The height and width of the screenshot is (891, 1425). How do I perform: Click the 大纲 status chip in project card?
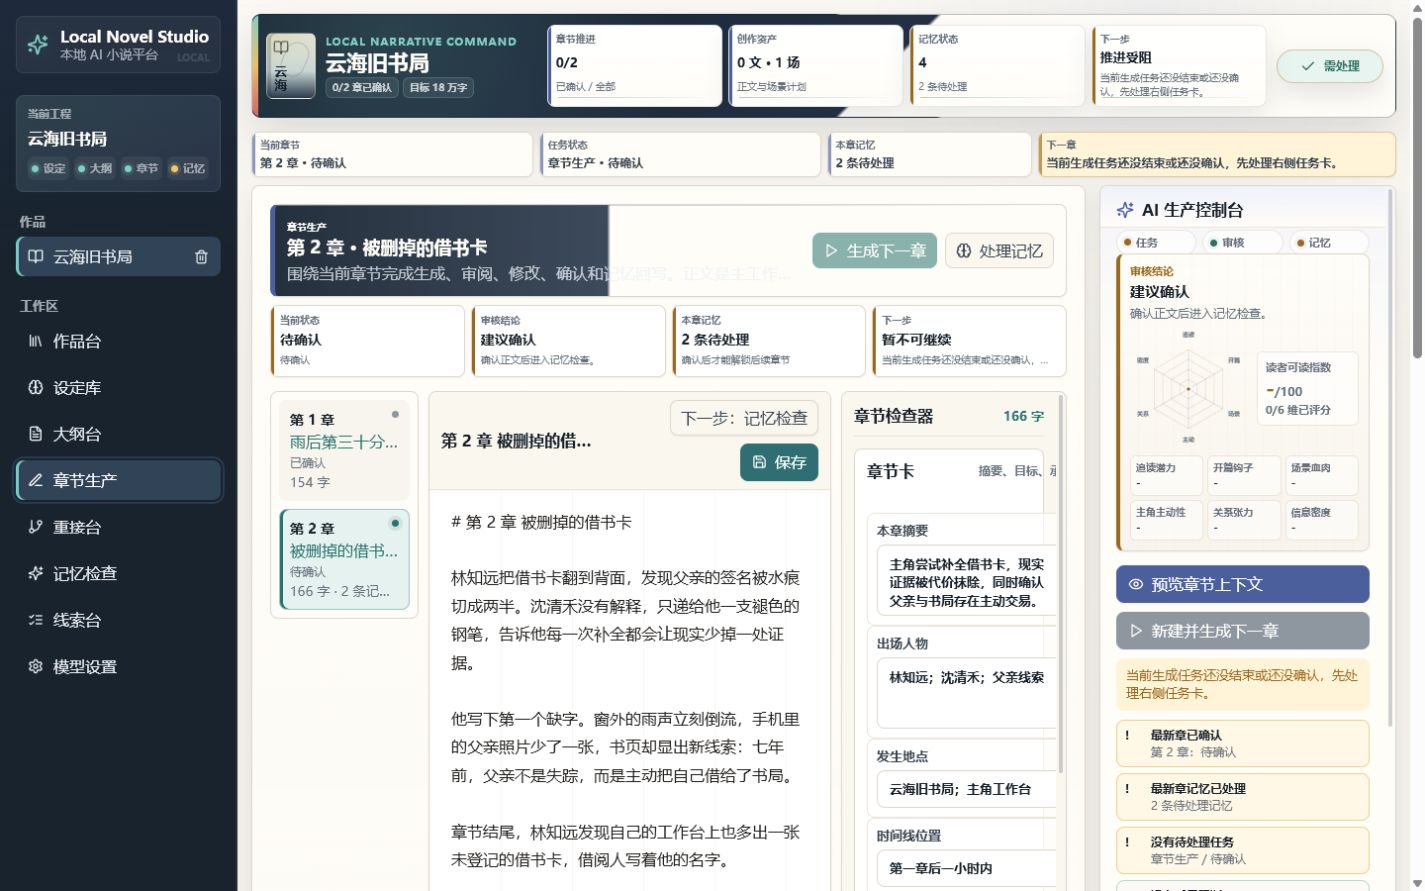click(95, 168)
